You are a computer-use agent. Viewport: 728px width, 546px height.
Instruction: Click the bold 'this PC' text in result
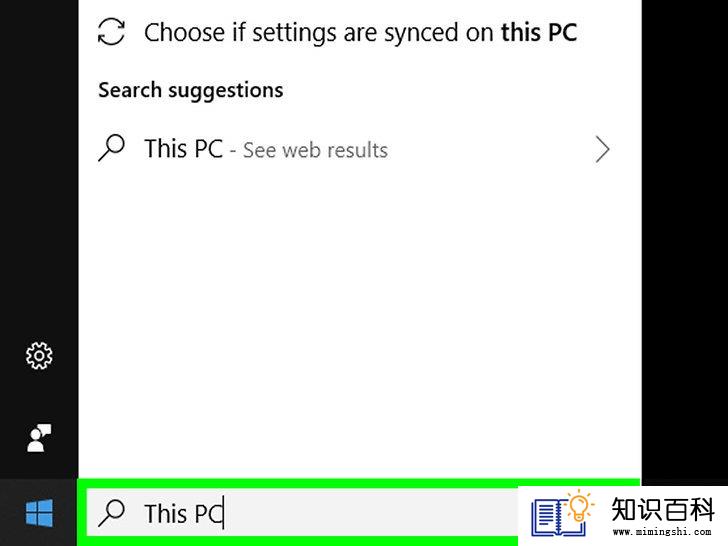539,32
